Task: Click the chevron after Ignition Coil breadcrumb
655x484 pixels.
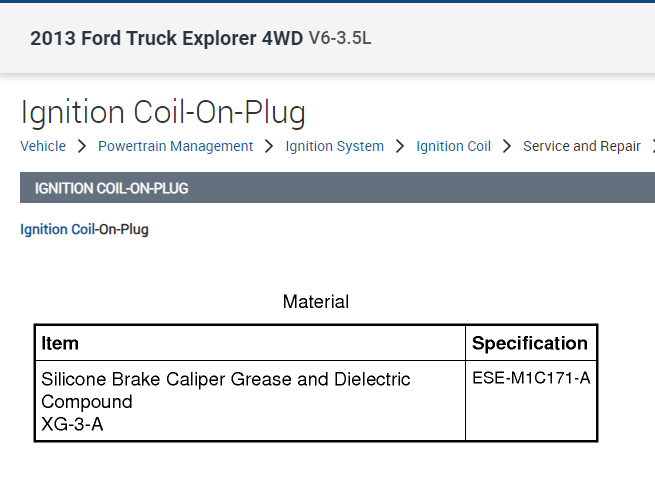Action: point(507,146)
